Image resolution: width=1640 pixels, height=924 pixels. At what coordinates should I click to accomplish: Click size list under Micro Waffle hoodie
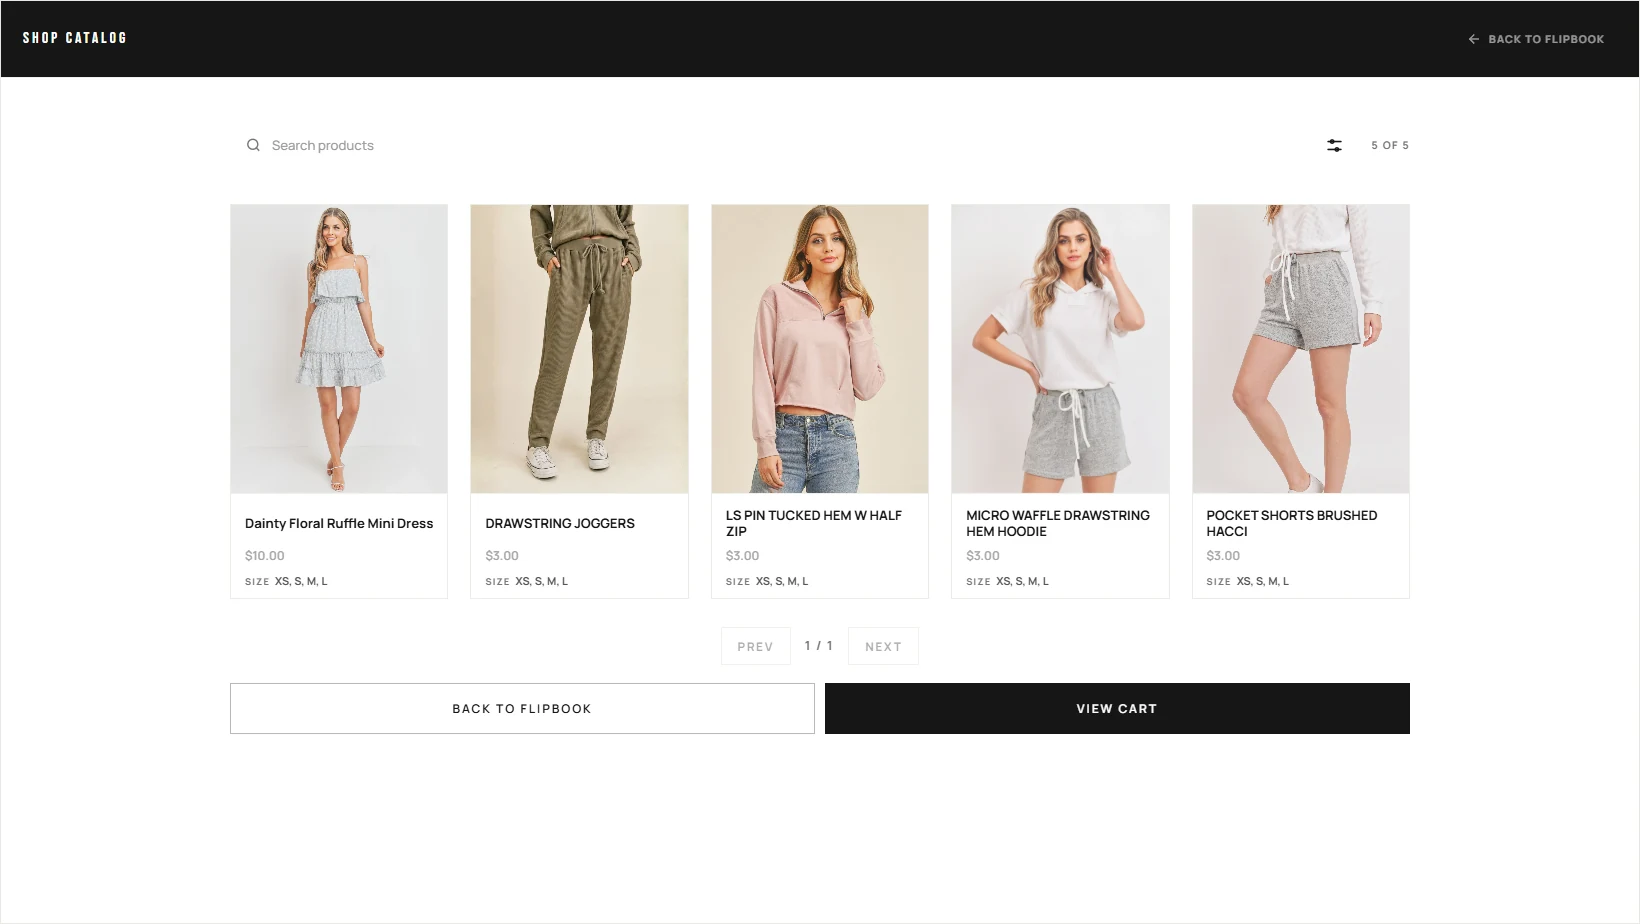pyautogui.click(x=1022, y=581)
